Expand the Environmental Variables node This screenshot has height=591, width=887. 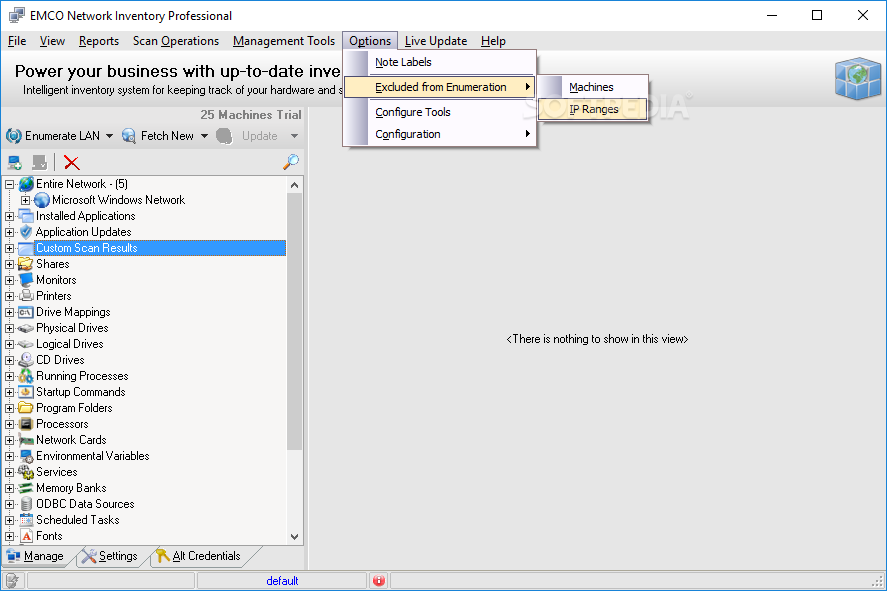tap(10, 456)
